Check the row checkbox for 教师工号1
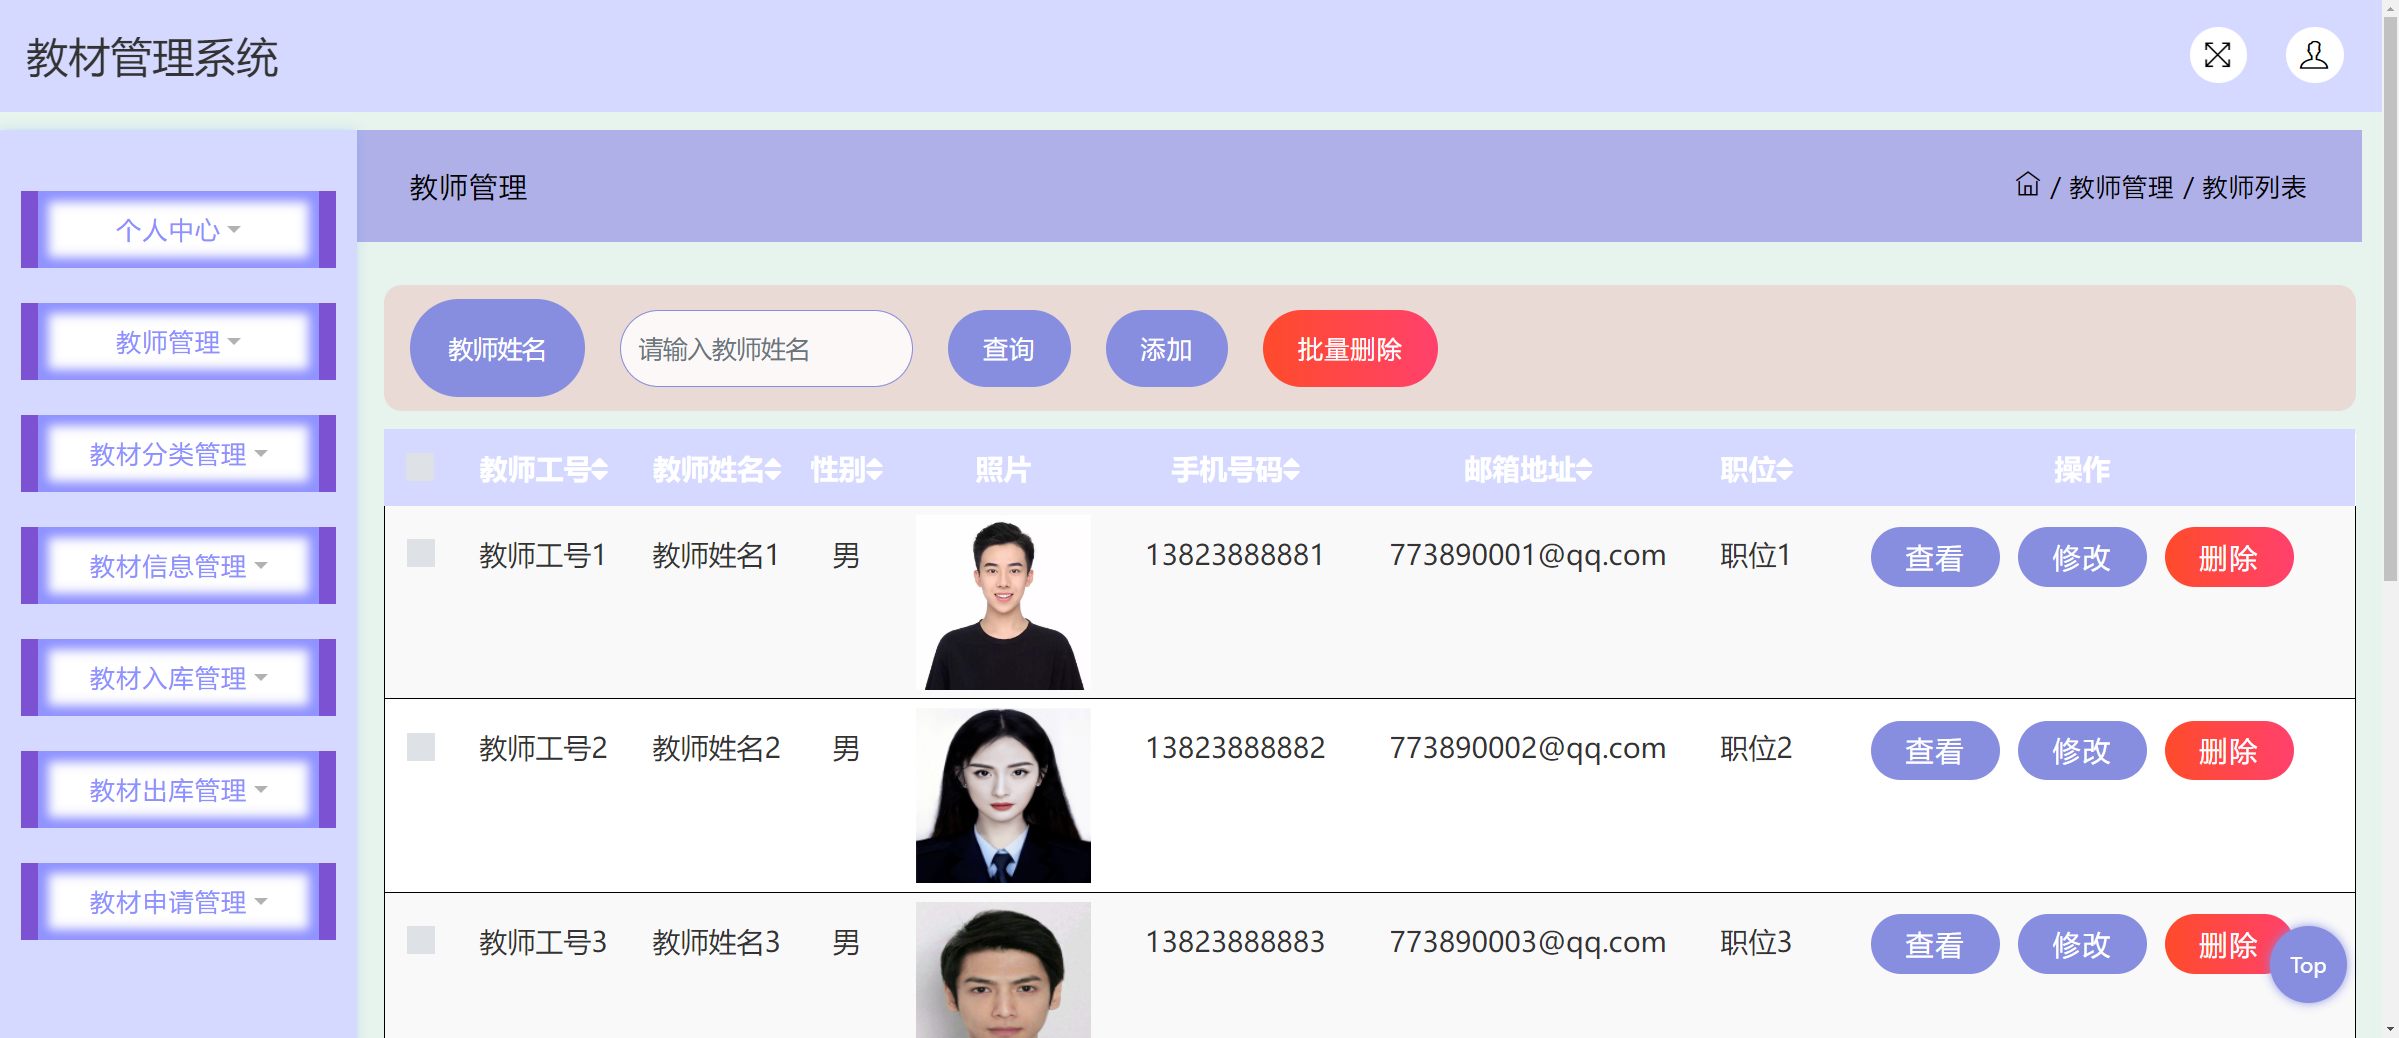Image resolution: width=2399 pixels, height=1038 pixels. click(419, 553)
